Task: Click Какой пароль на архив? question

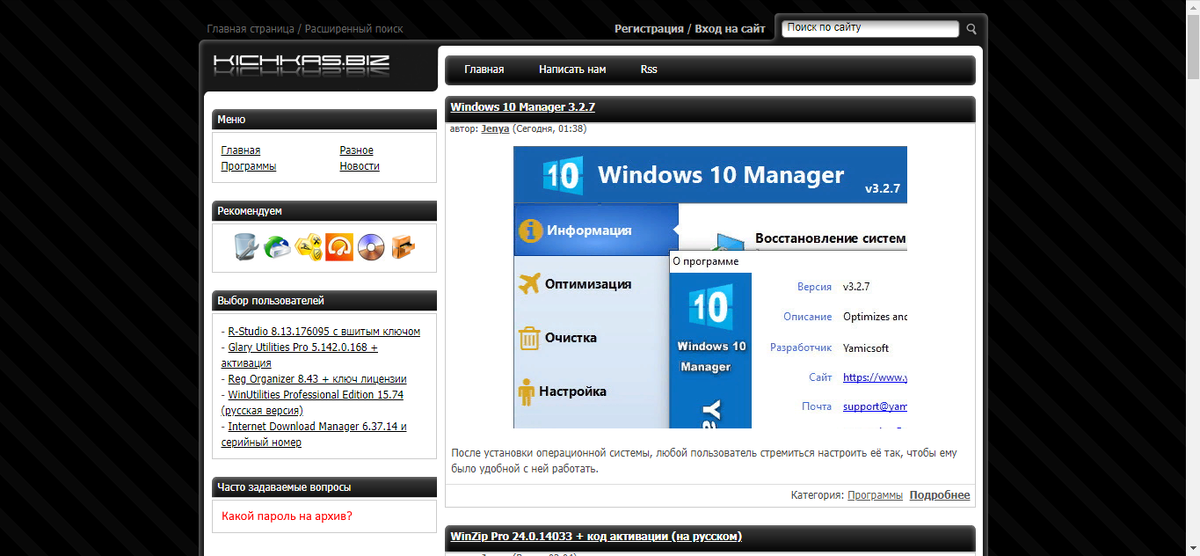Action: pos(287,516)
